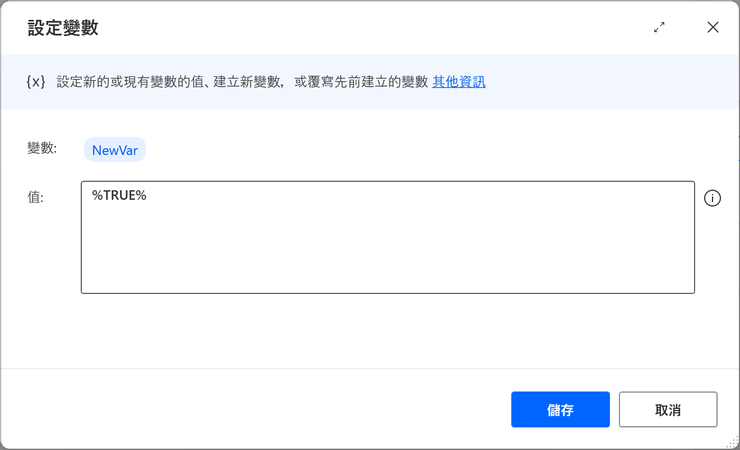
Task: Save the variable with 儲存
Action: [x=560, y=409]
